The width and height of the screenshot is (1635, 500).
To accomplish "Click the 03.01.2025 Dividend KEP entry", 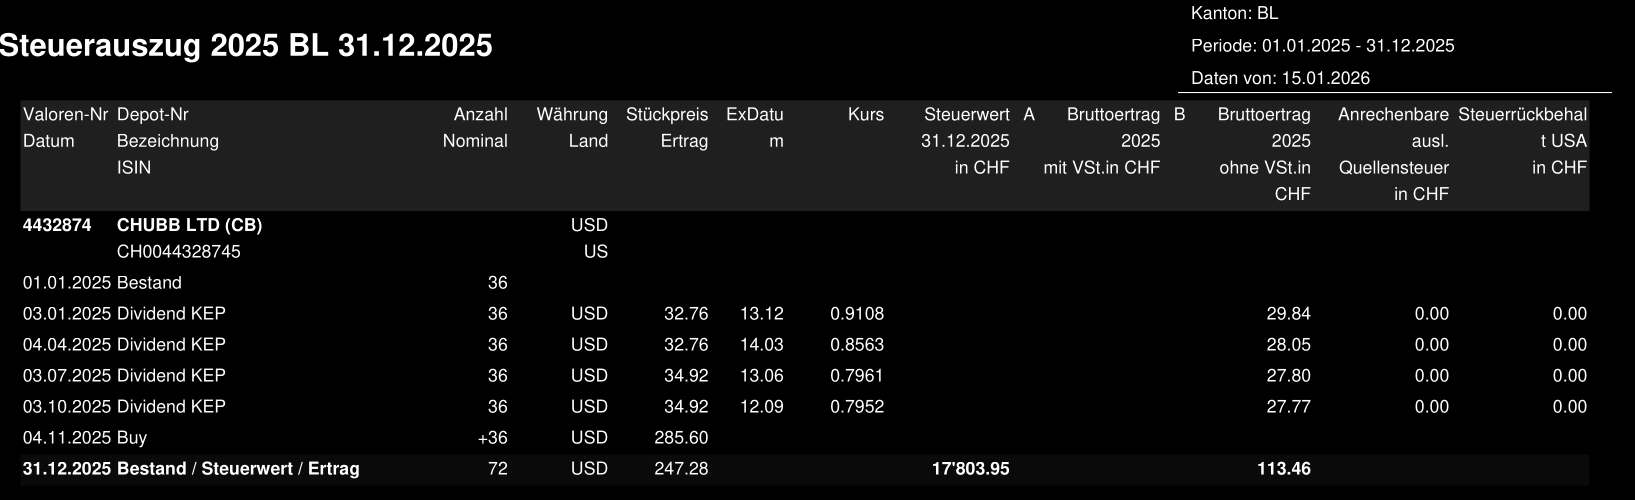I will (x=124, y=314).
